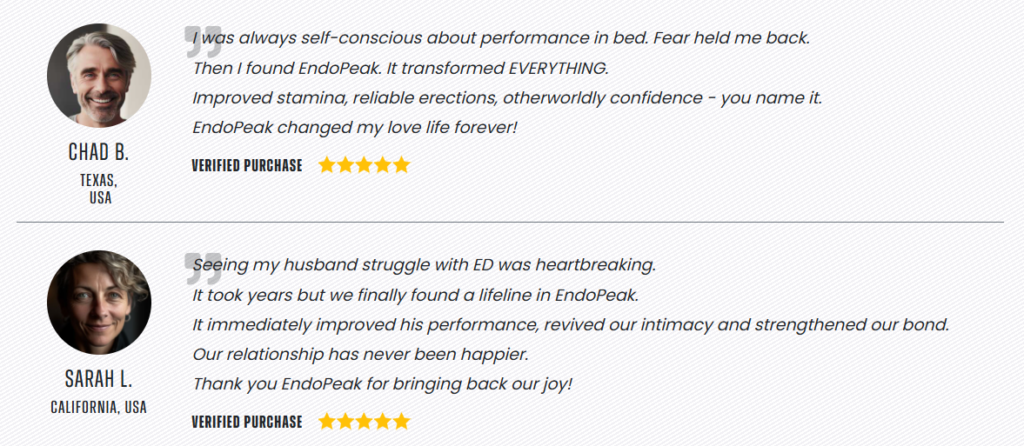
Task: Click Verified Purchase label under Sarah L.'s review
Action: click(247, 422)
